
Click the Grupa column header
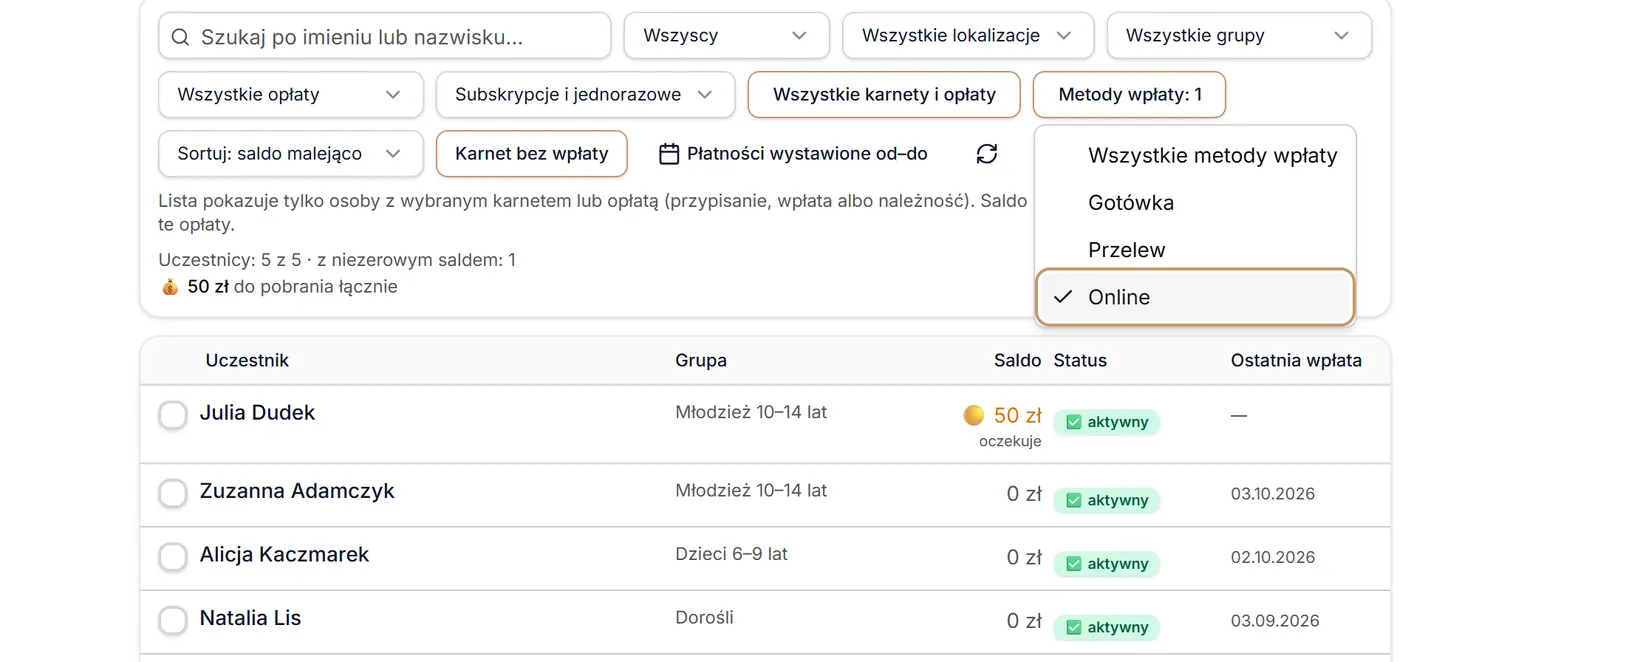point(701,361)
